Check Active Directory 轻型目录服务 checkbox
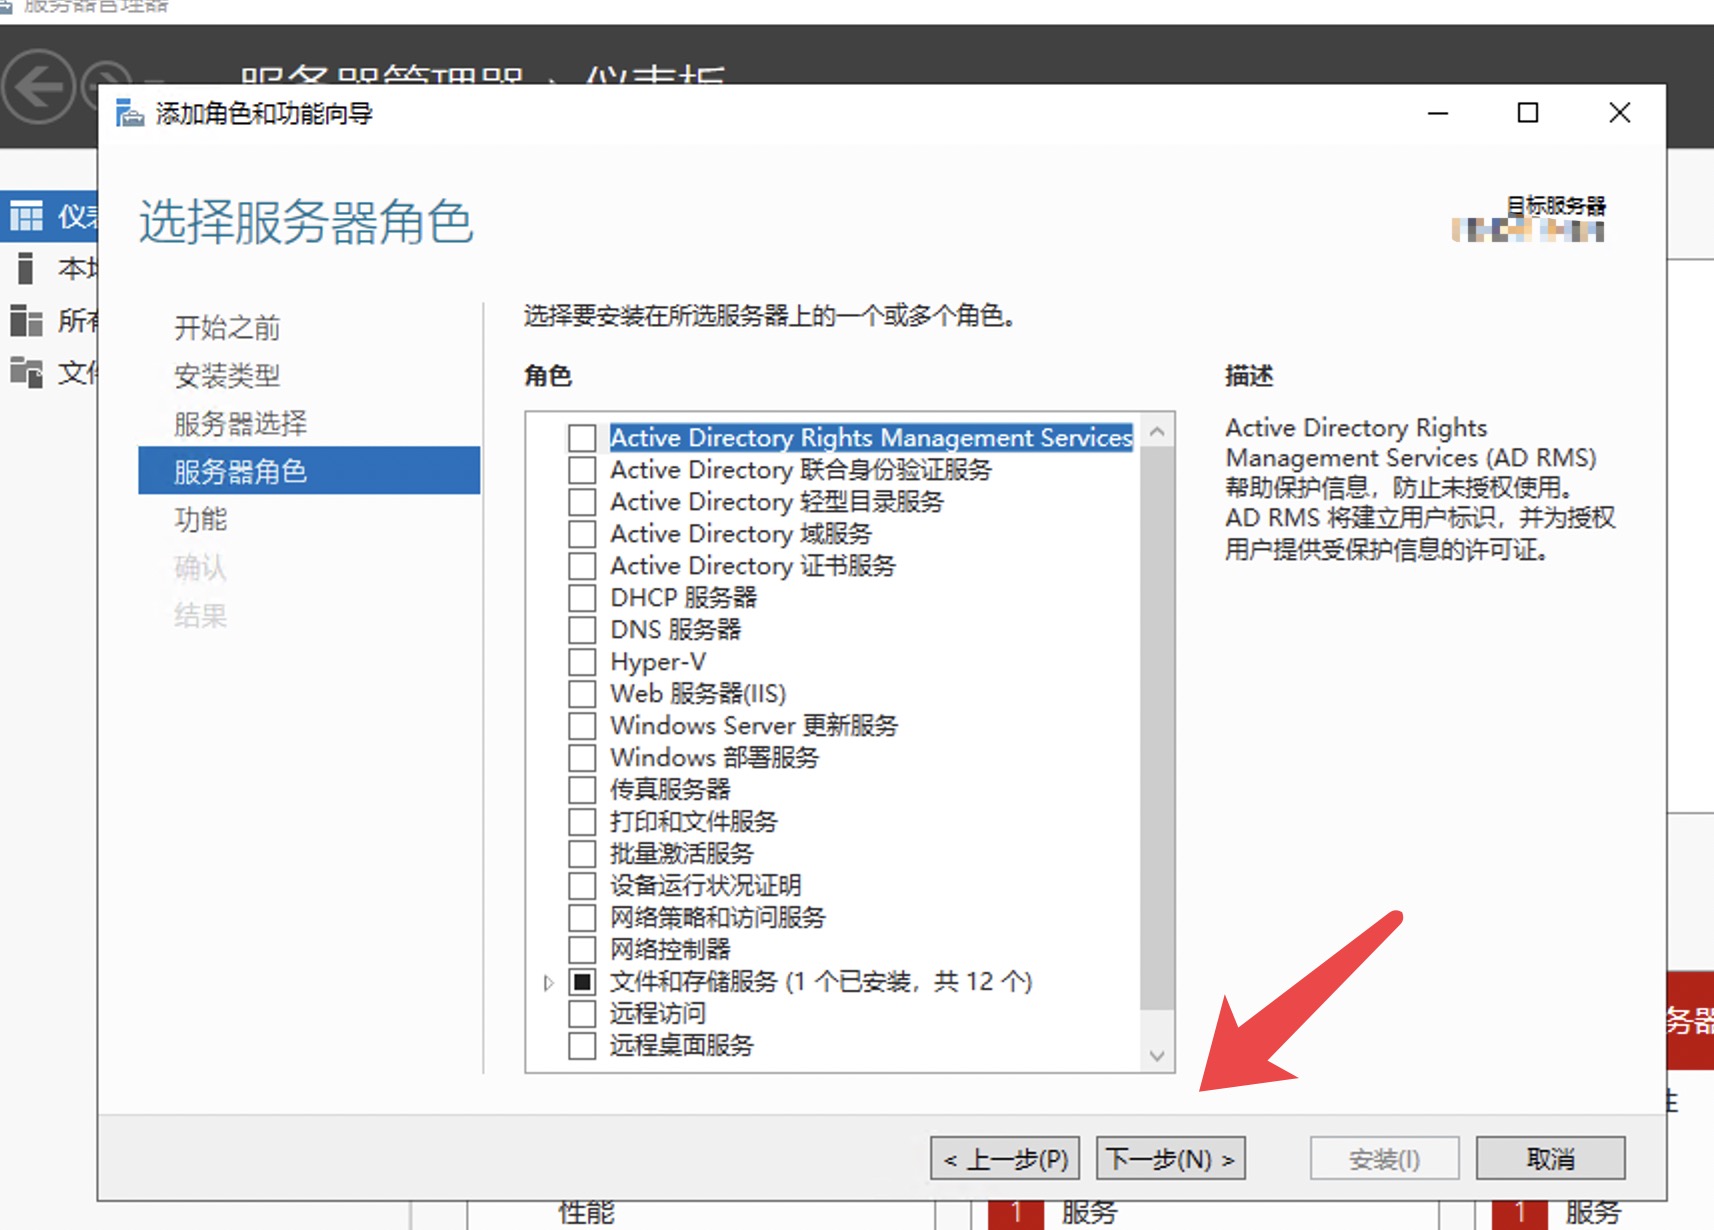 click(582, 502)
